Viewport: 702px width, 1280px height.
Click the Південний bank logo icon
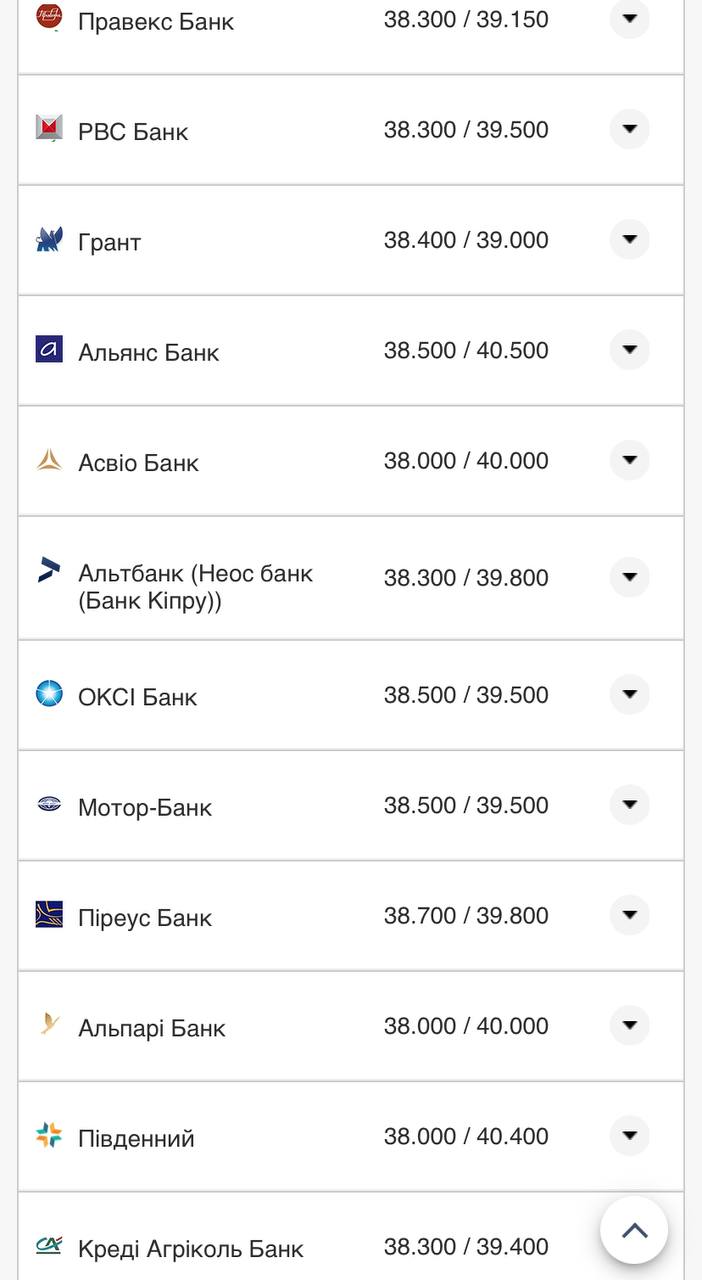[x=49, y=1135]
